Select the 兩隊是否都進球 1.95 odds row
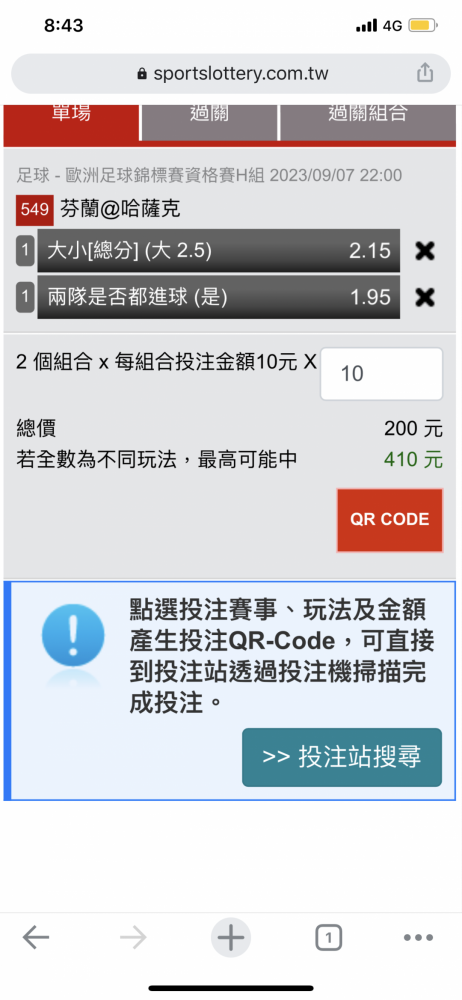This screenshot has width=462, height=1000. tap(219, 297)
